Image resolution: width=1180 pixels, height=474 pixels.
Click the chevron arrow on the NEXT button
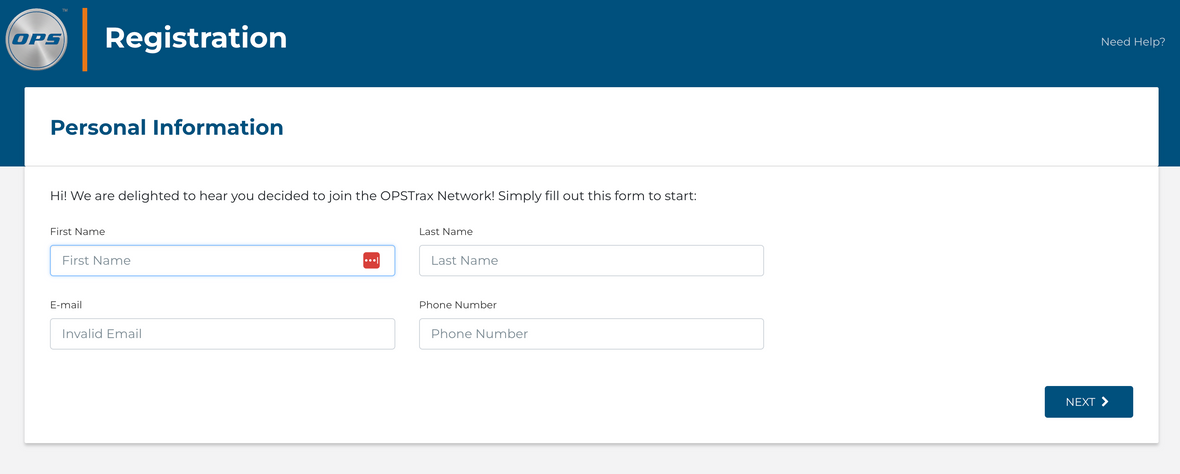pyautogui.click(x=1105, y=402)
